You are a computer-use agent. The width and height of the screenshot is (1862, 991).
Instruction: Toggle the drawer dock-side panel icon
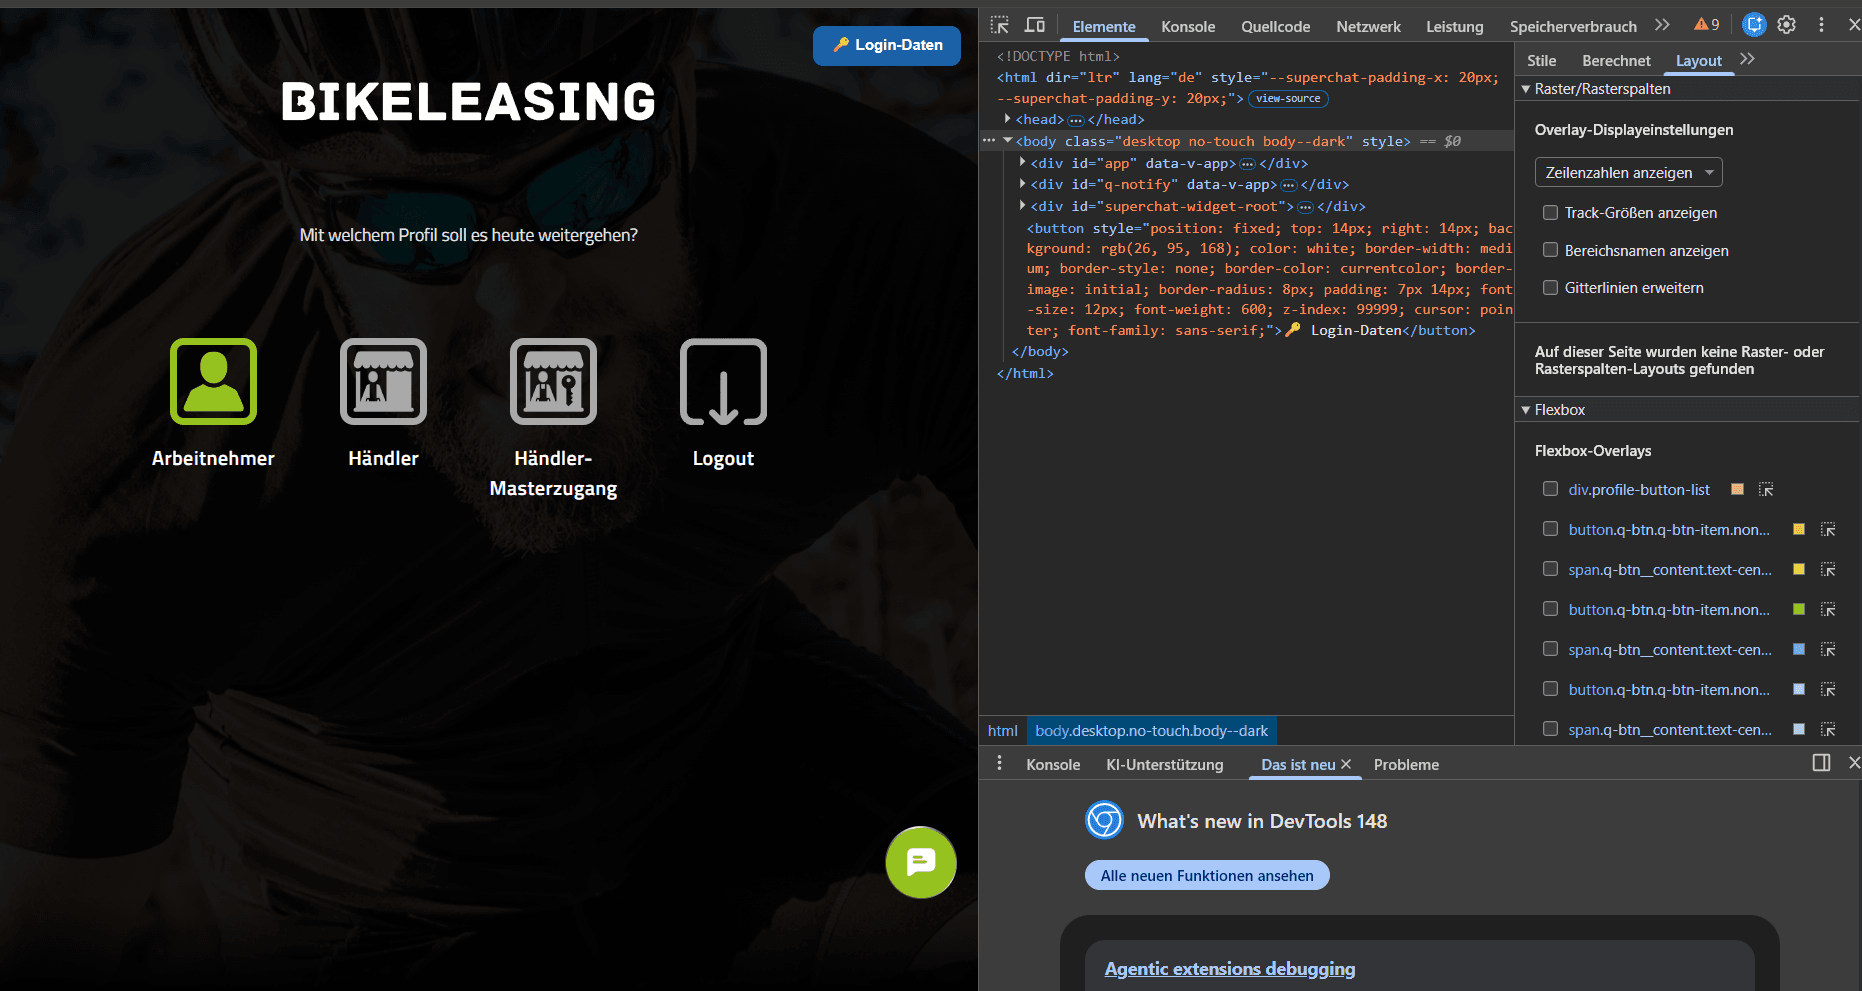tap(1821, 763)
